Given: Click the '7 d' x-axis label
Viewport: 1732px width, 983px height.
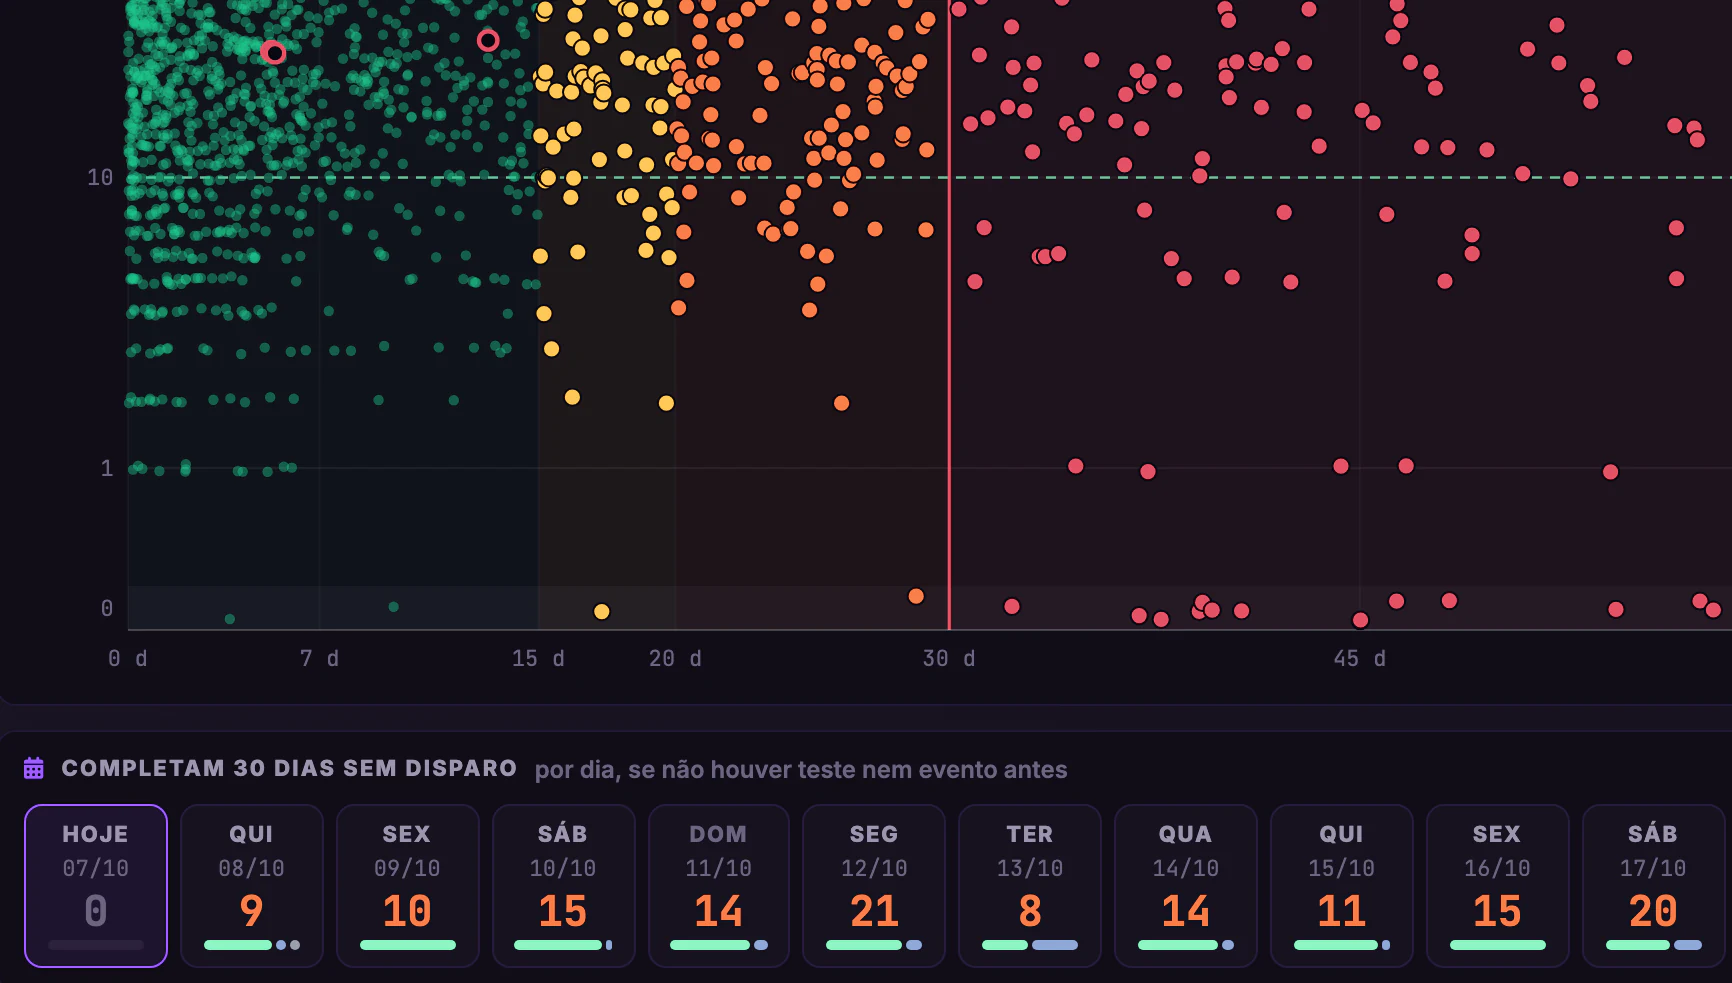Looking at the screenshot, I should pyautogui.click(x=320, y=658).
